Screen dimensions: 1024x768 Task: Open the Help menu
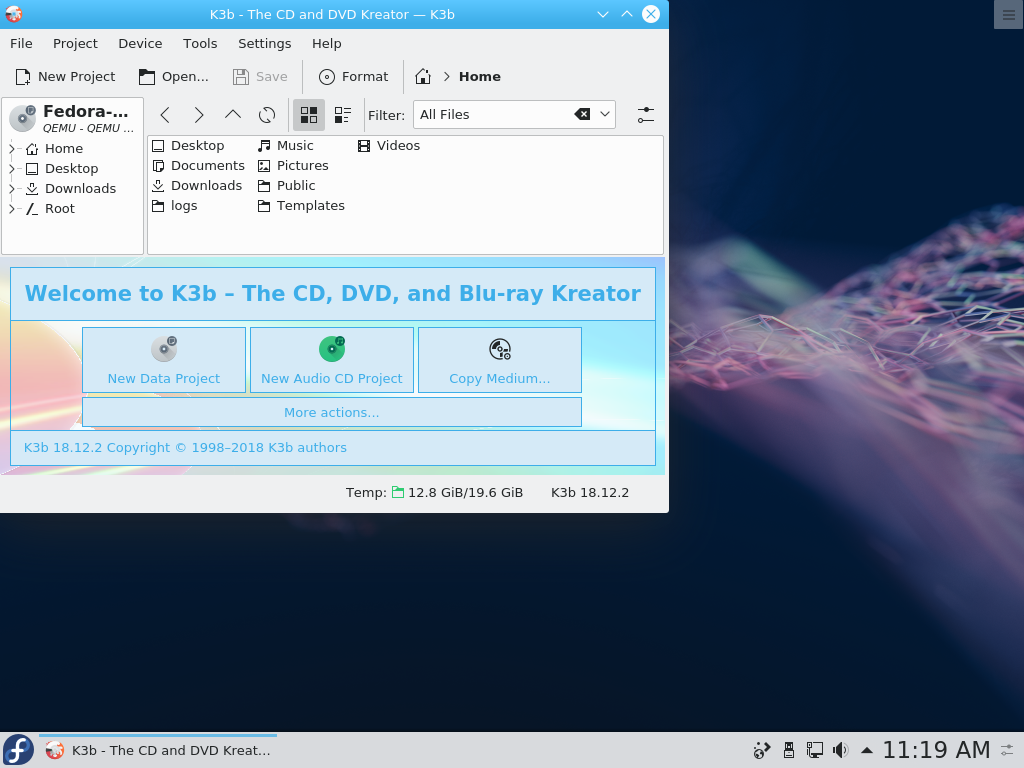(x=327, y=43)
